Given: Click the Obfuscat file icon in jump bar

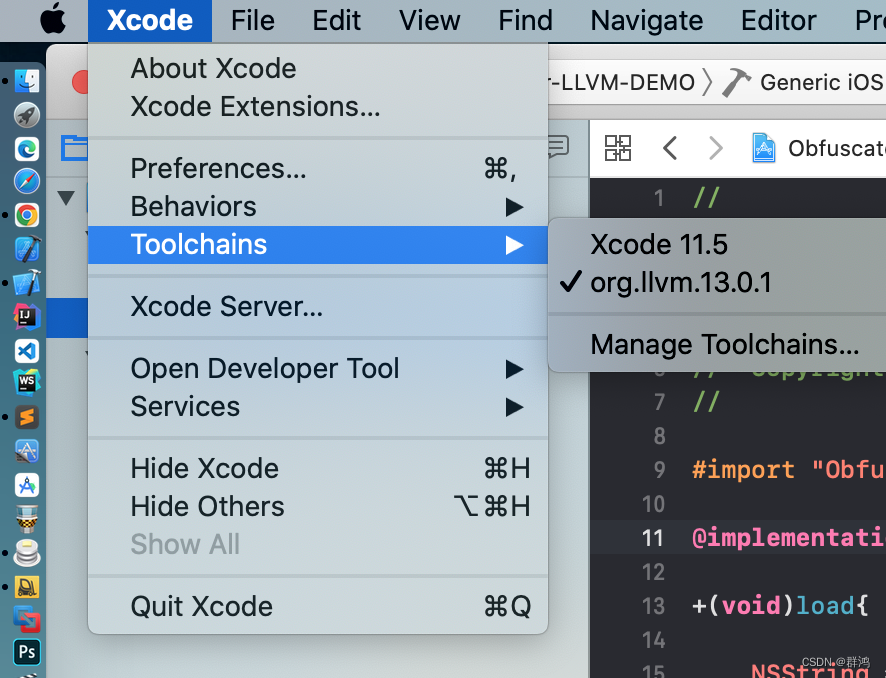Looking at the screenshot, I should point(763,148).
